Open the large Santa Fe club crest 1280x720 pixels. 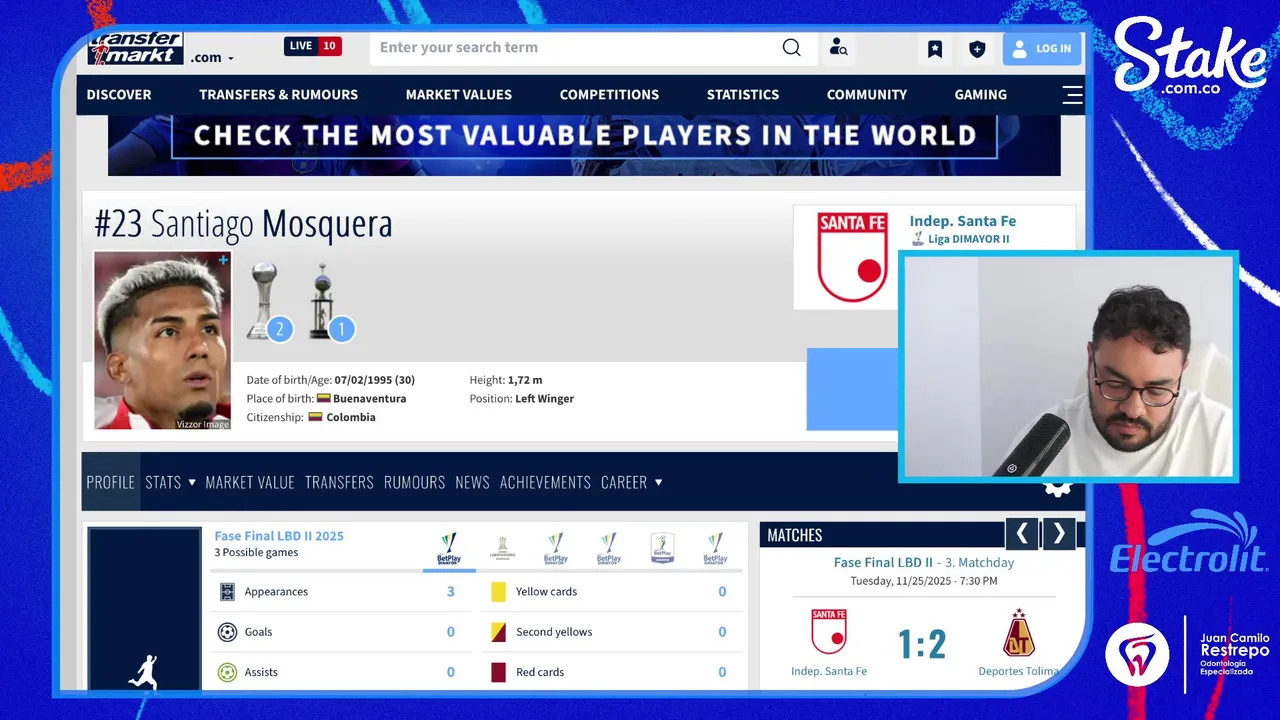(852, 258)
